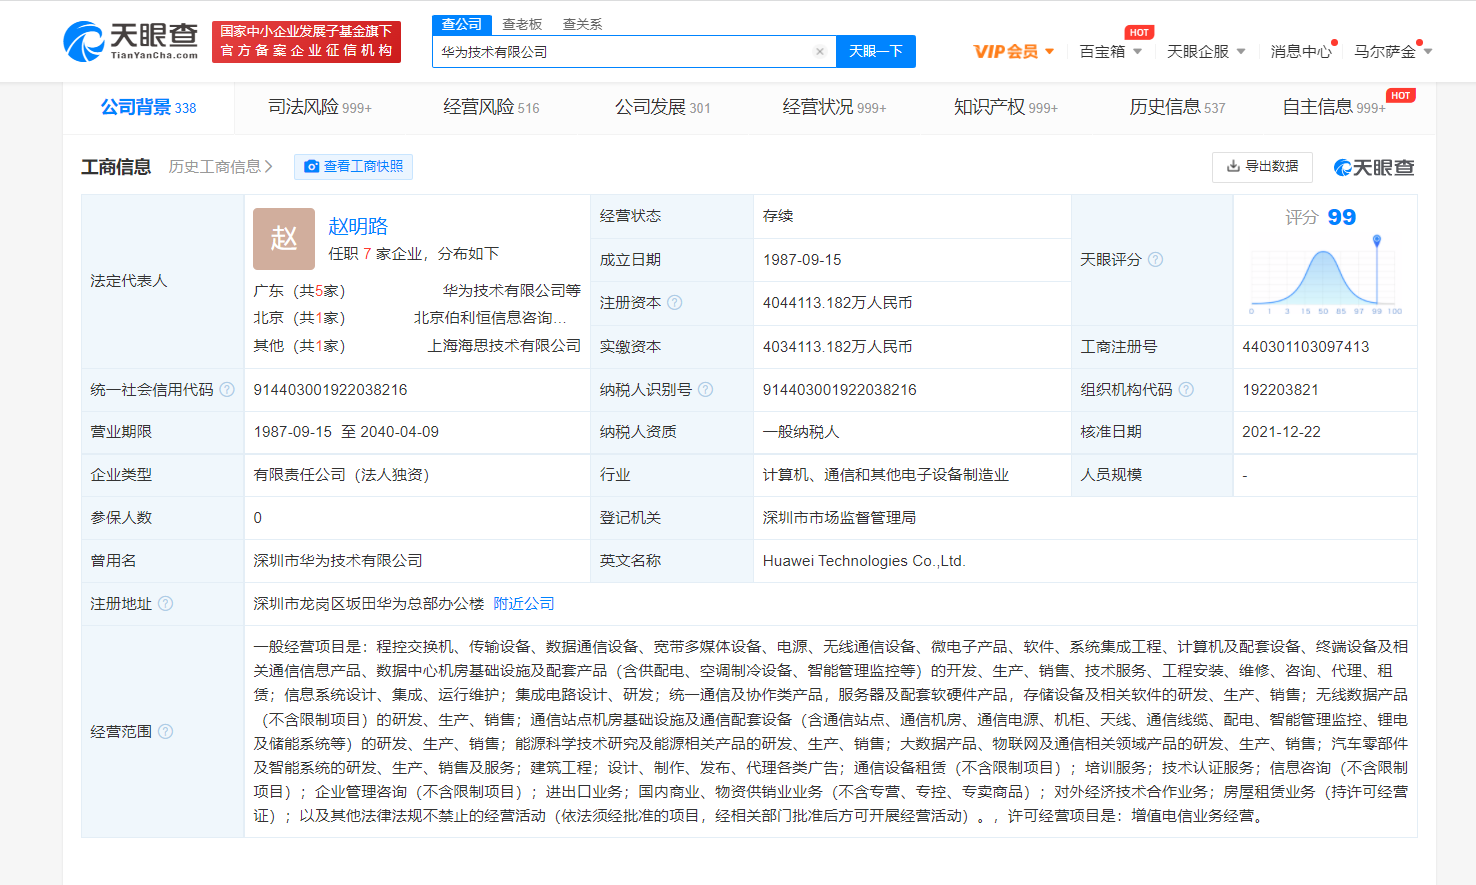
Task: Select the 工商注册号 value 440301103097413
Action: coord(1306,346)
